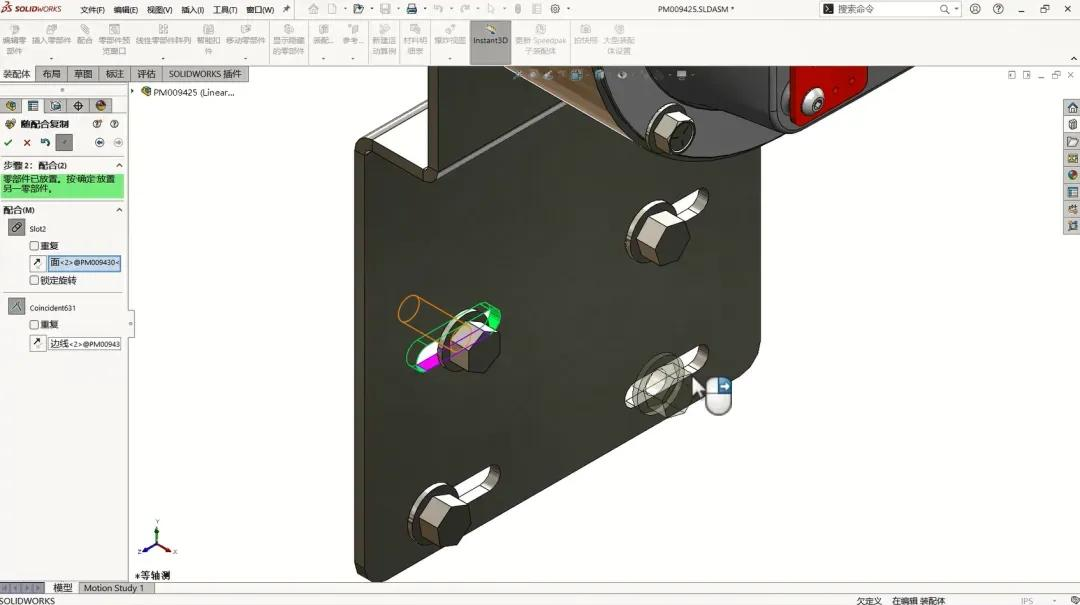Click the 插入零部件 command button

point(51,41)
